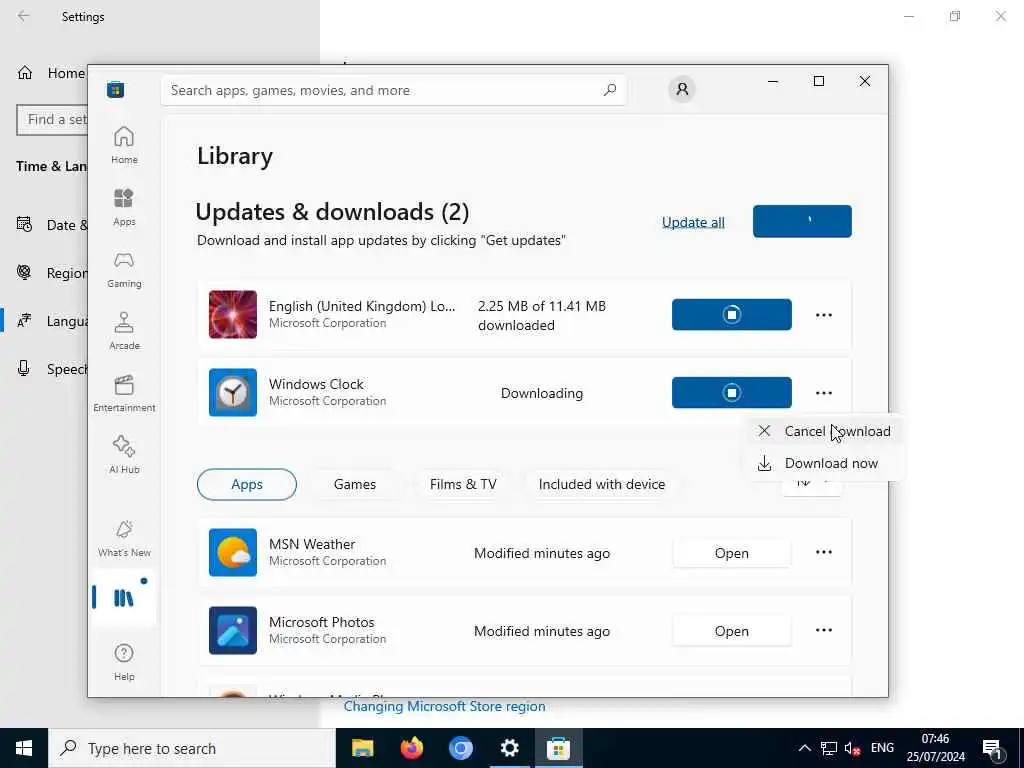
Task: Select the Apps filter tab
Action: pyautogui.click(x=247, y=485)
